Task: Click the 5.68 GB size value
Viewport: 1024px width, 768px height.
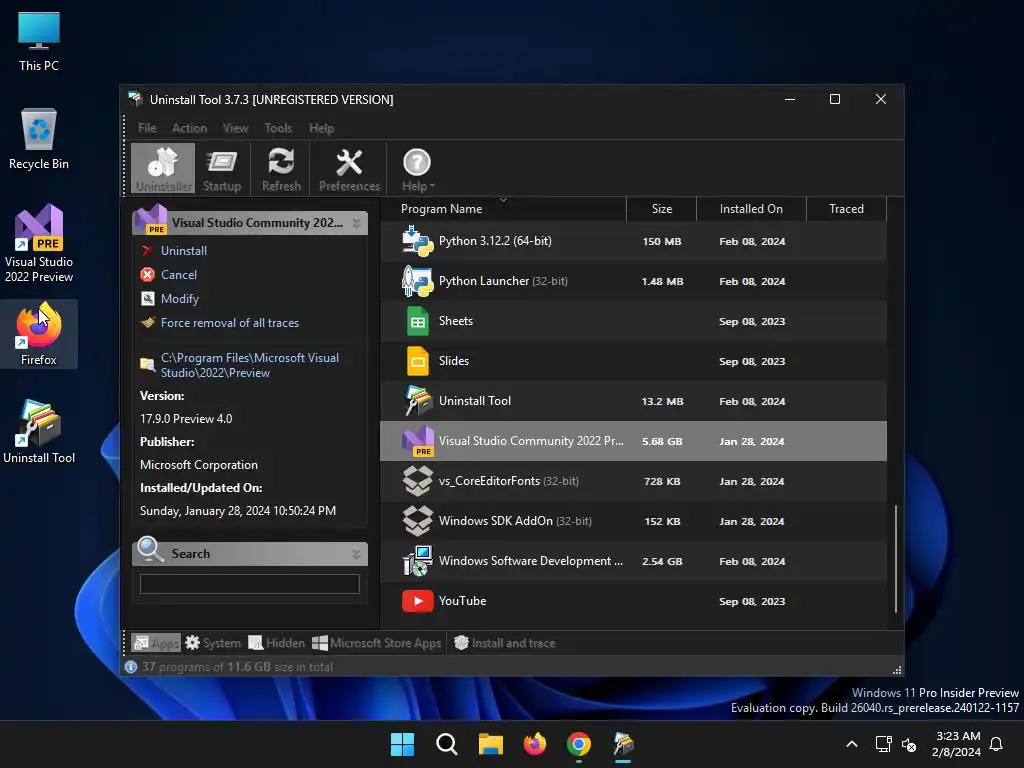Action: point(662,441)
